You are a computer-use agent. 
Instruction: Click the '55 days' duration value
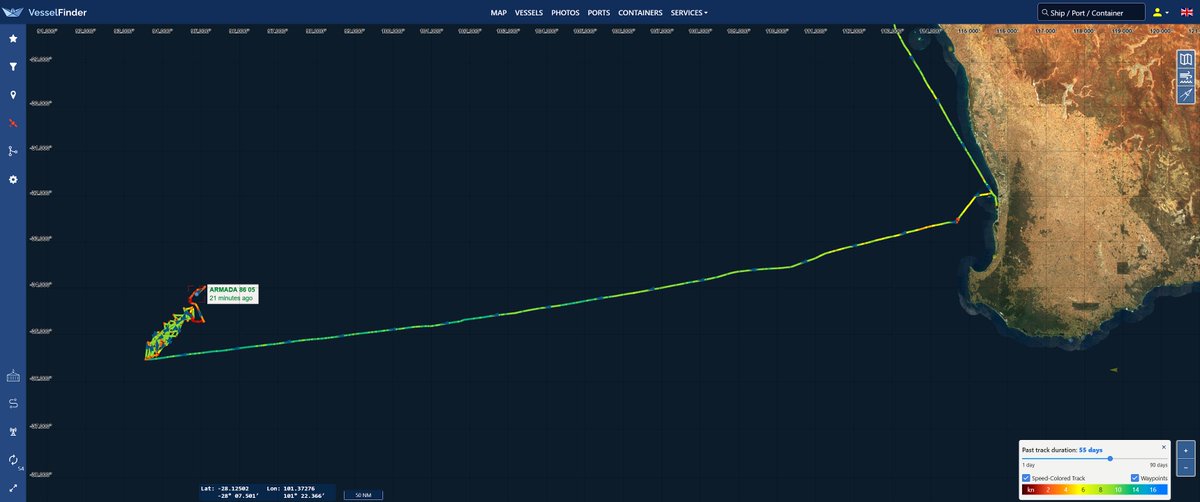click(1091, 450)
